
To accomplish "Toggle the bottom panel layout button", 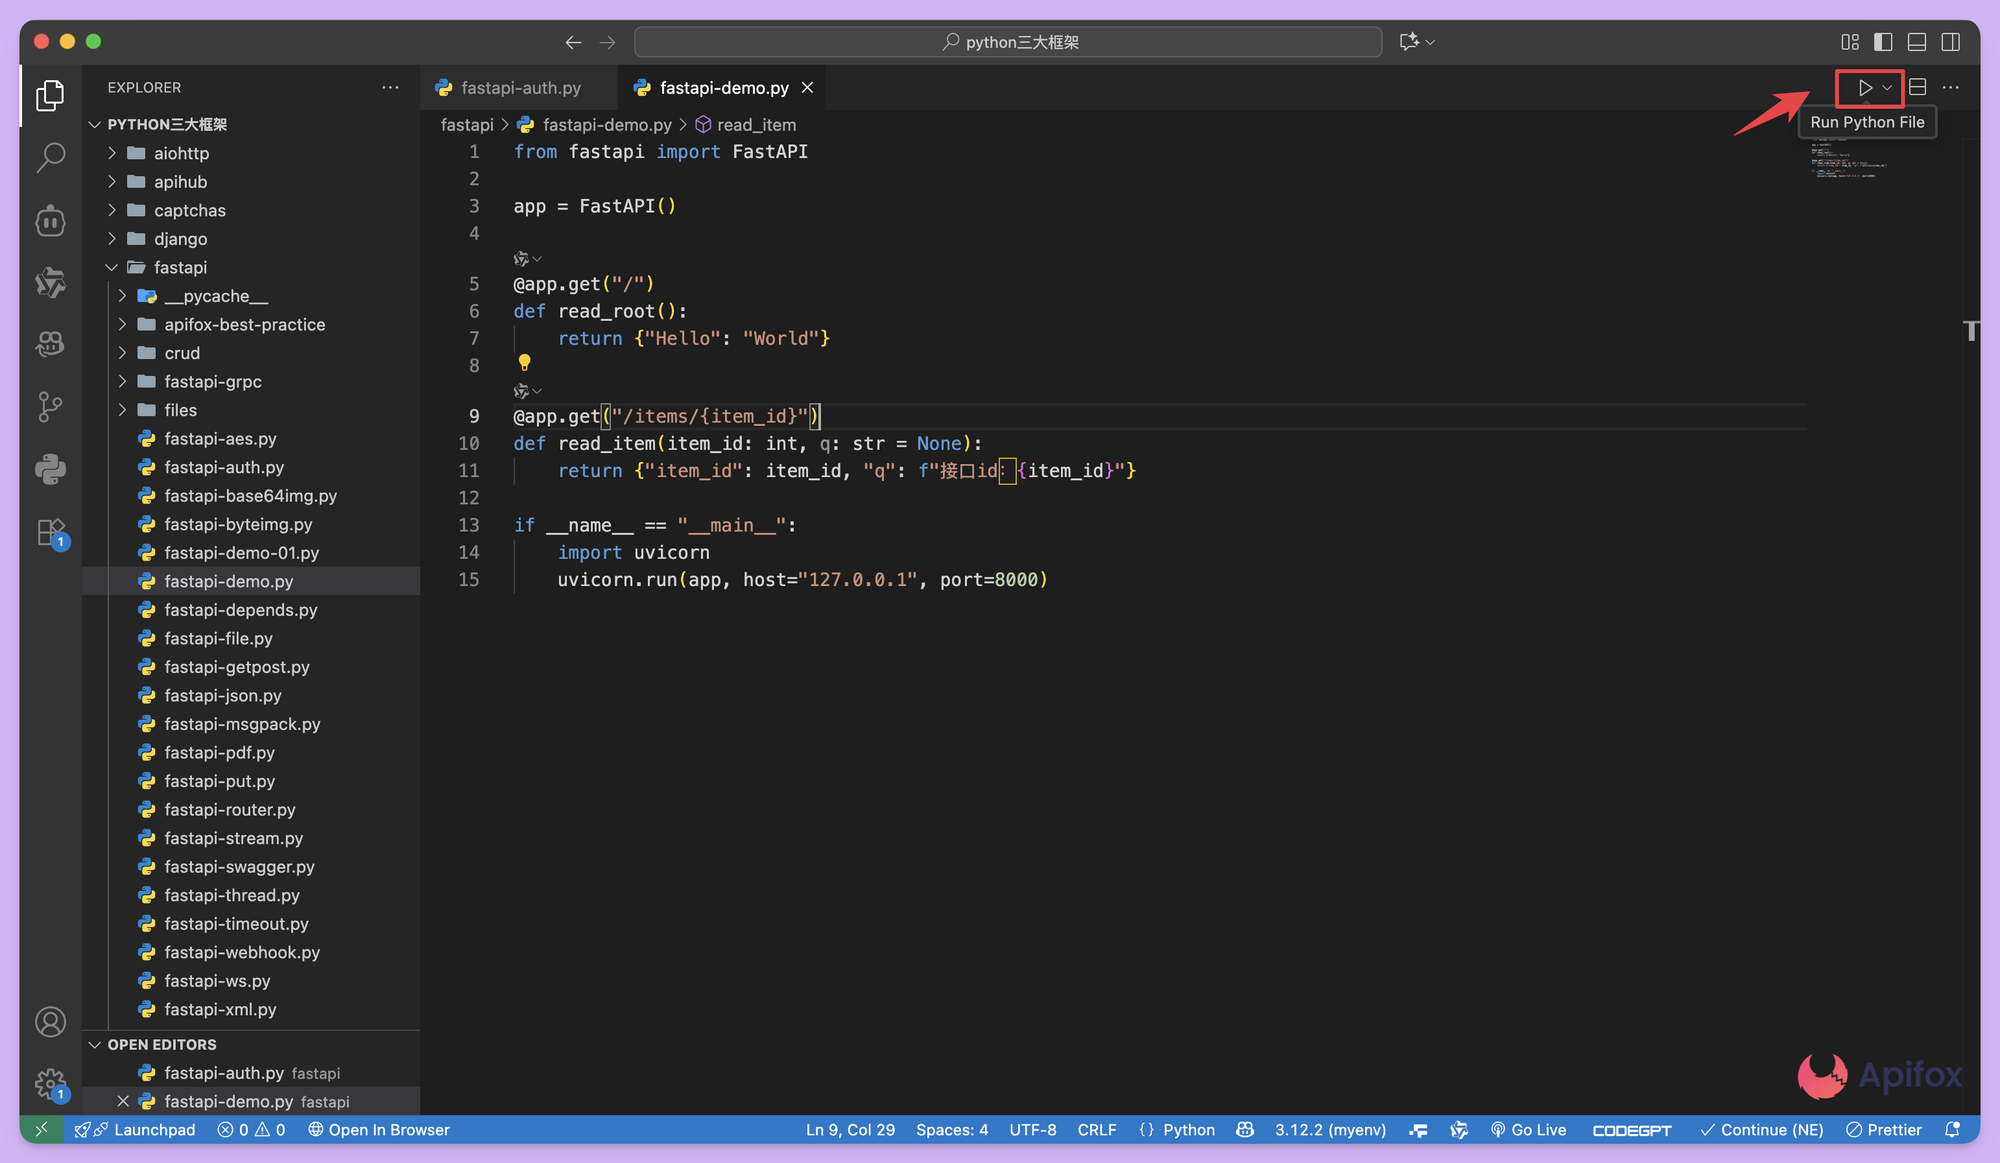I will pyautogui.click(x=1917, y=42).
